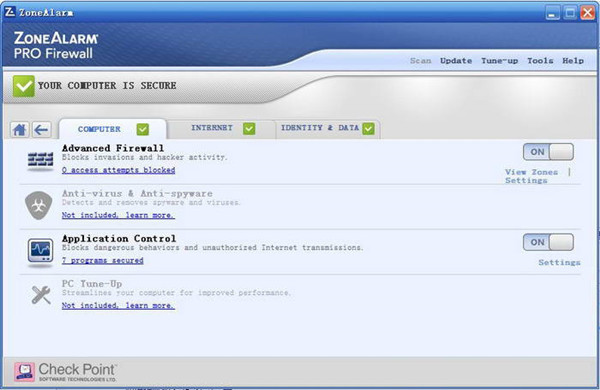Screen dimensions: 600x390
Task: Click the 'PC Tune-Up' heading
Action: (92, 284)
